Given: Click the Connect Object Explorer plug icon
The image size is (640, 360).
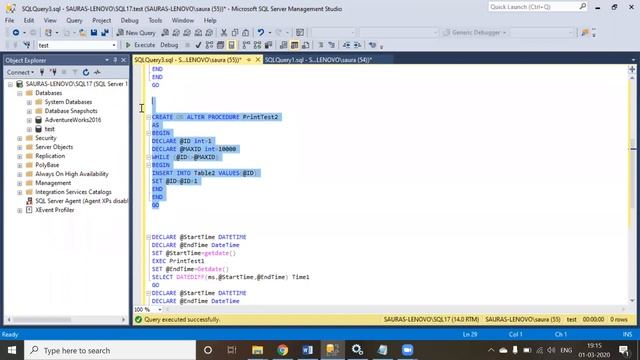Looking at the screenshot, I should [x=42, y=72].
